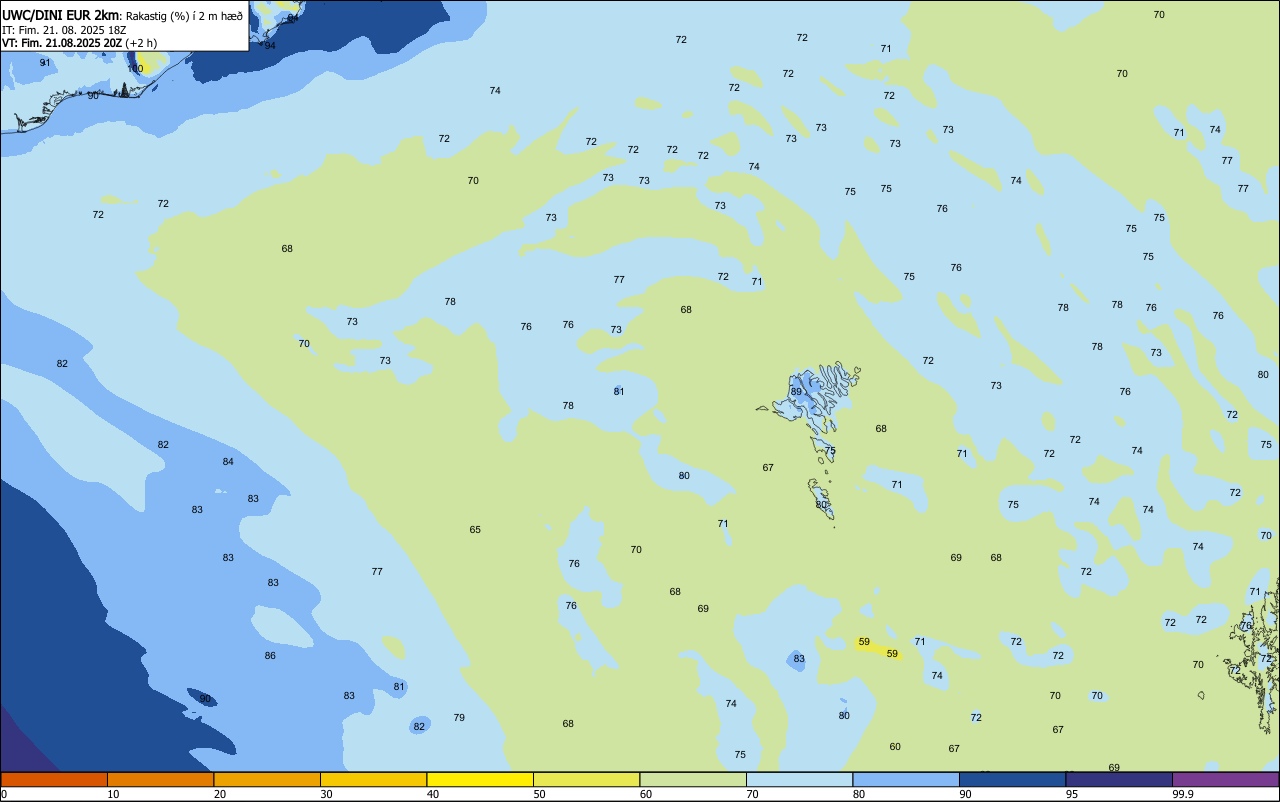
Task: Click the humidity value 91 near the coastline
Action: point(45,63)
